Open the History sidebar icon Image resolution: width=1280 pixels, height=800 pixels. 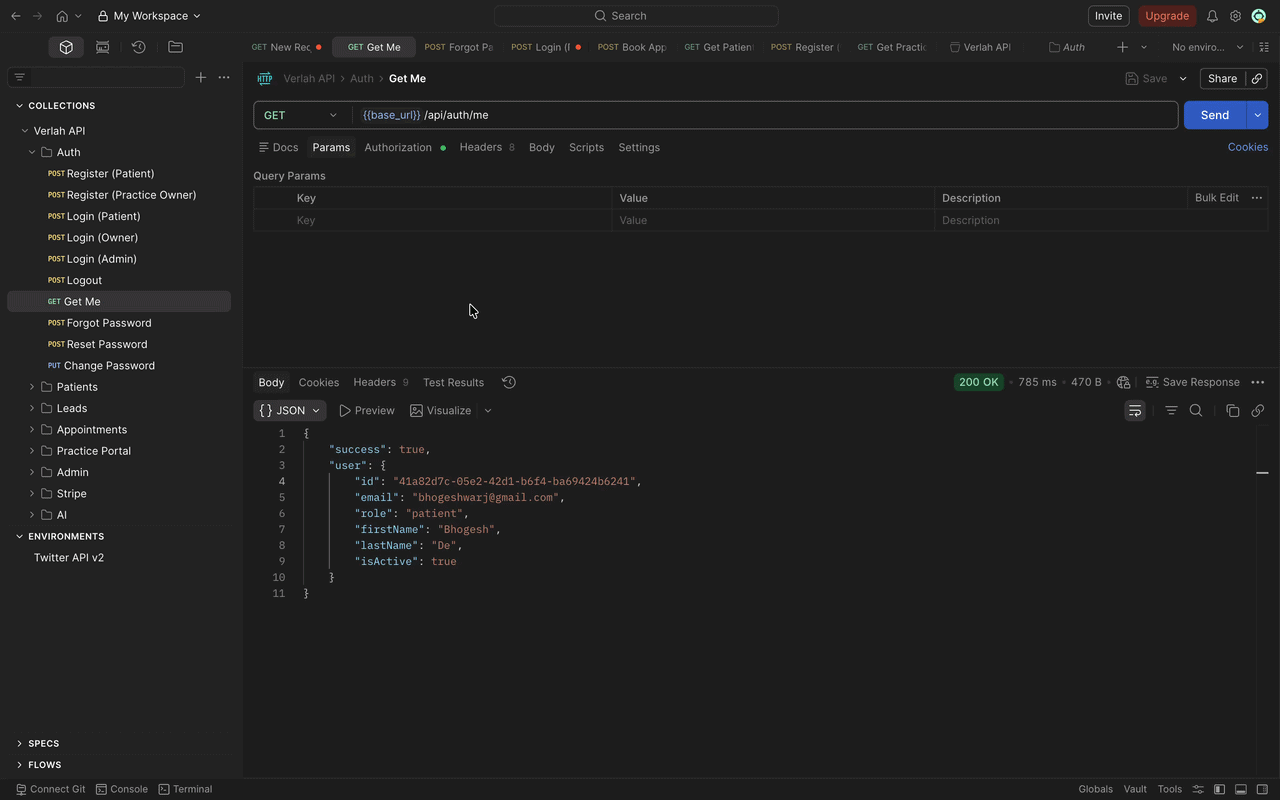(x=139, y=47)
